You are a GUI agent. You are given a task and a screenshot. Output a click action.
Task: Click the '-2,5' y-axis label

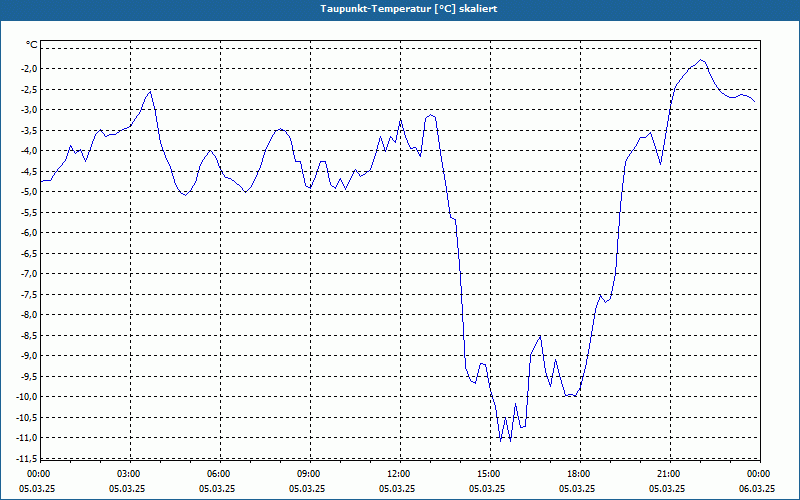pos(29,89)
